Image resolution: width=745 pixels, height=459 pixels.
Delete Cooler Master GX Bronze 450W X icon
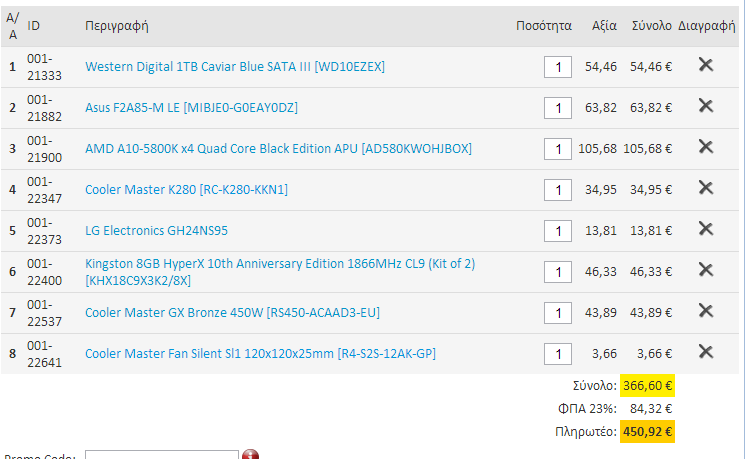tap(706, 311)
